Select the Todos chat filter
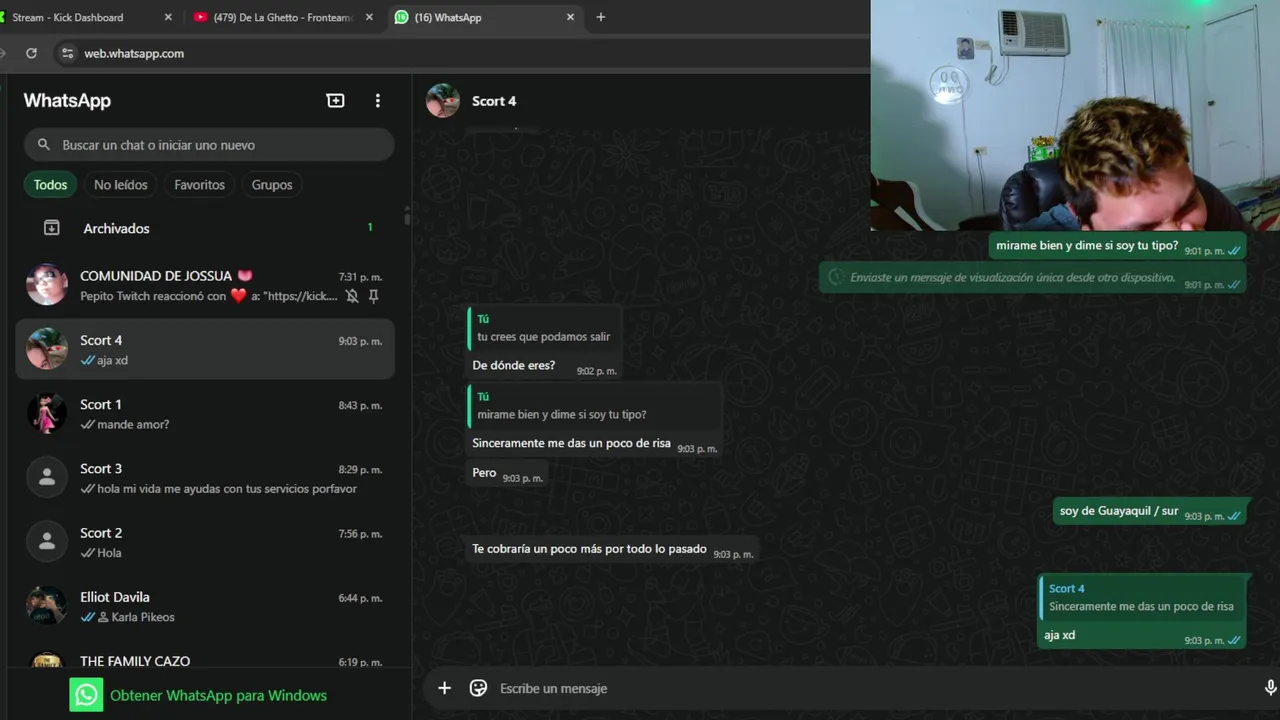The image size is (1280, 720). (x=50, y=185)
